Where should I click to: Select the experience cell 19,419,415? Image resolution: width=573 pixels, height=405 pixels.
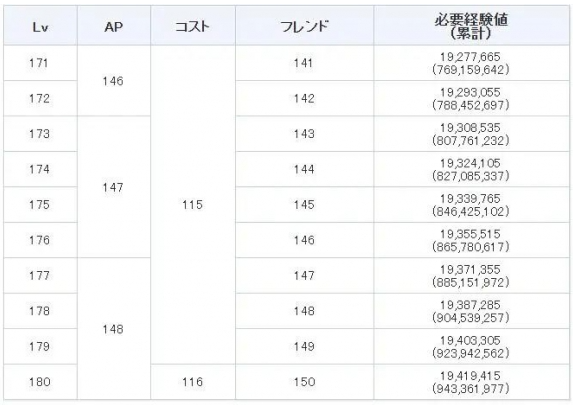pos(471,382)
